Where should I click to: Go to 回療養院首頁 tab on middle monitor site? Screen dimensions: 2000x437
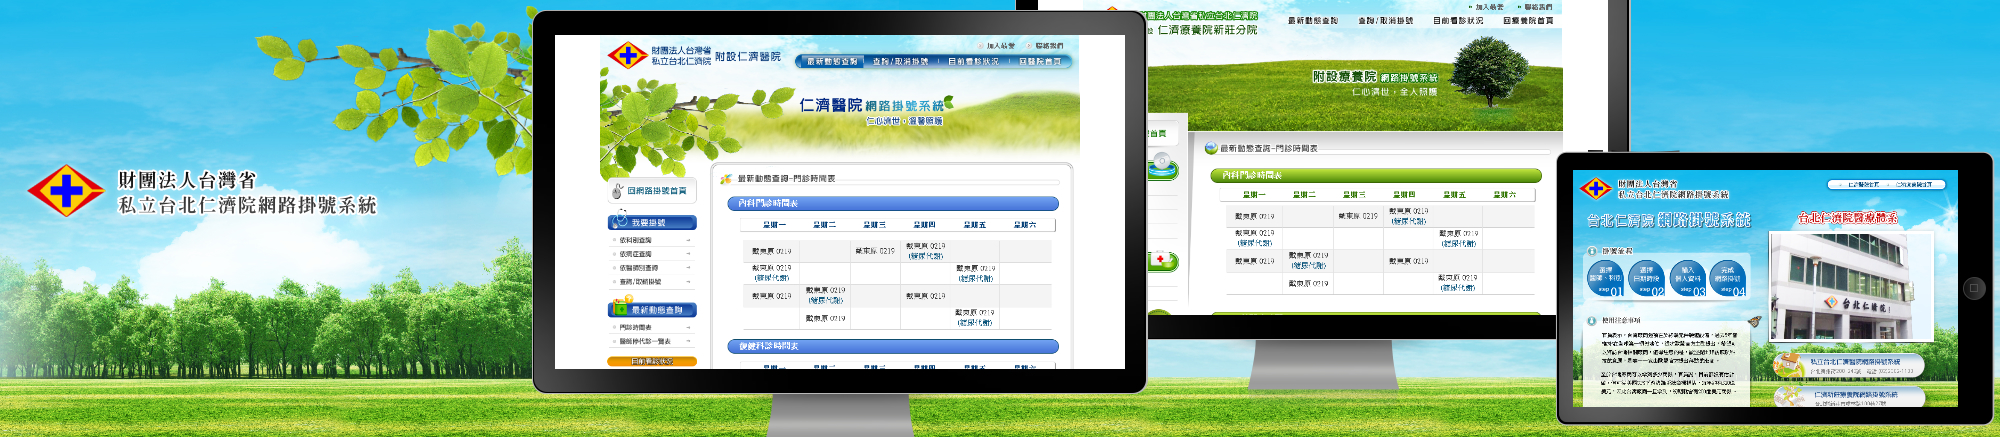tap(1528, 20)
